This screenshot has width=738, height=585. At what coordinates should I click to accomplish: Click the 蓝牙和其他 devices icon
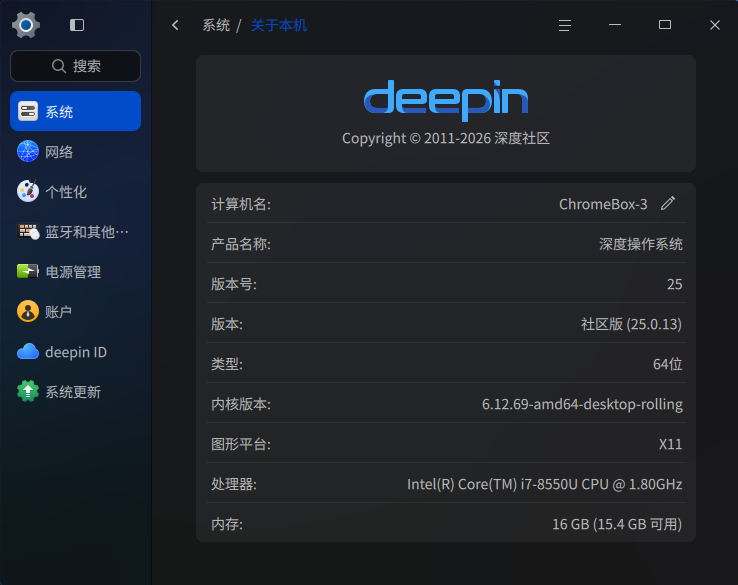[x=28, y=232]
